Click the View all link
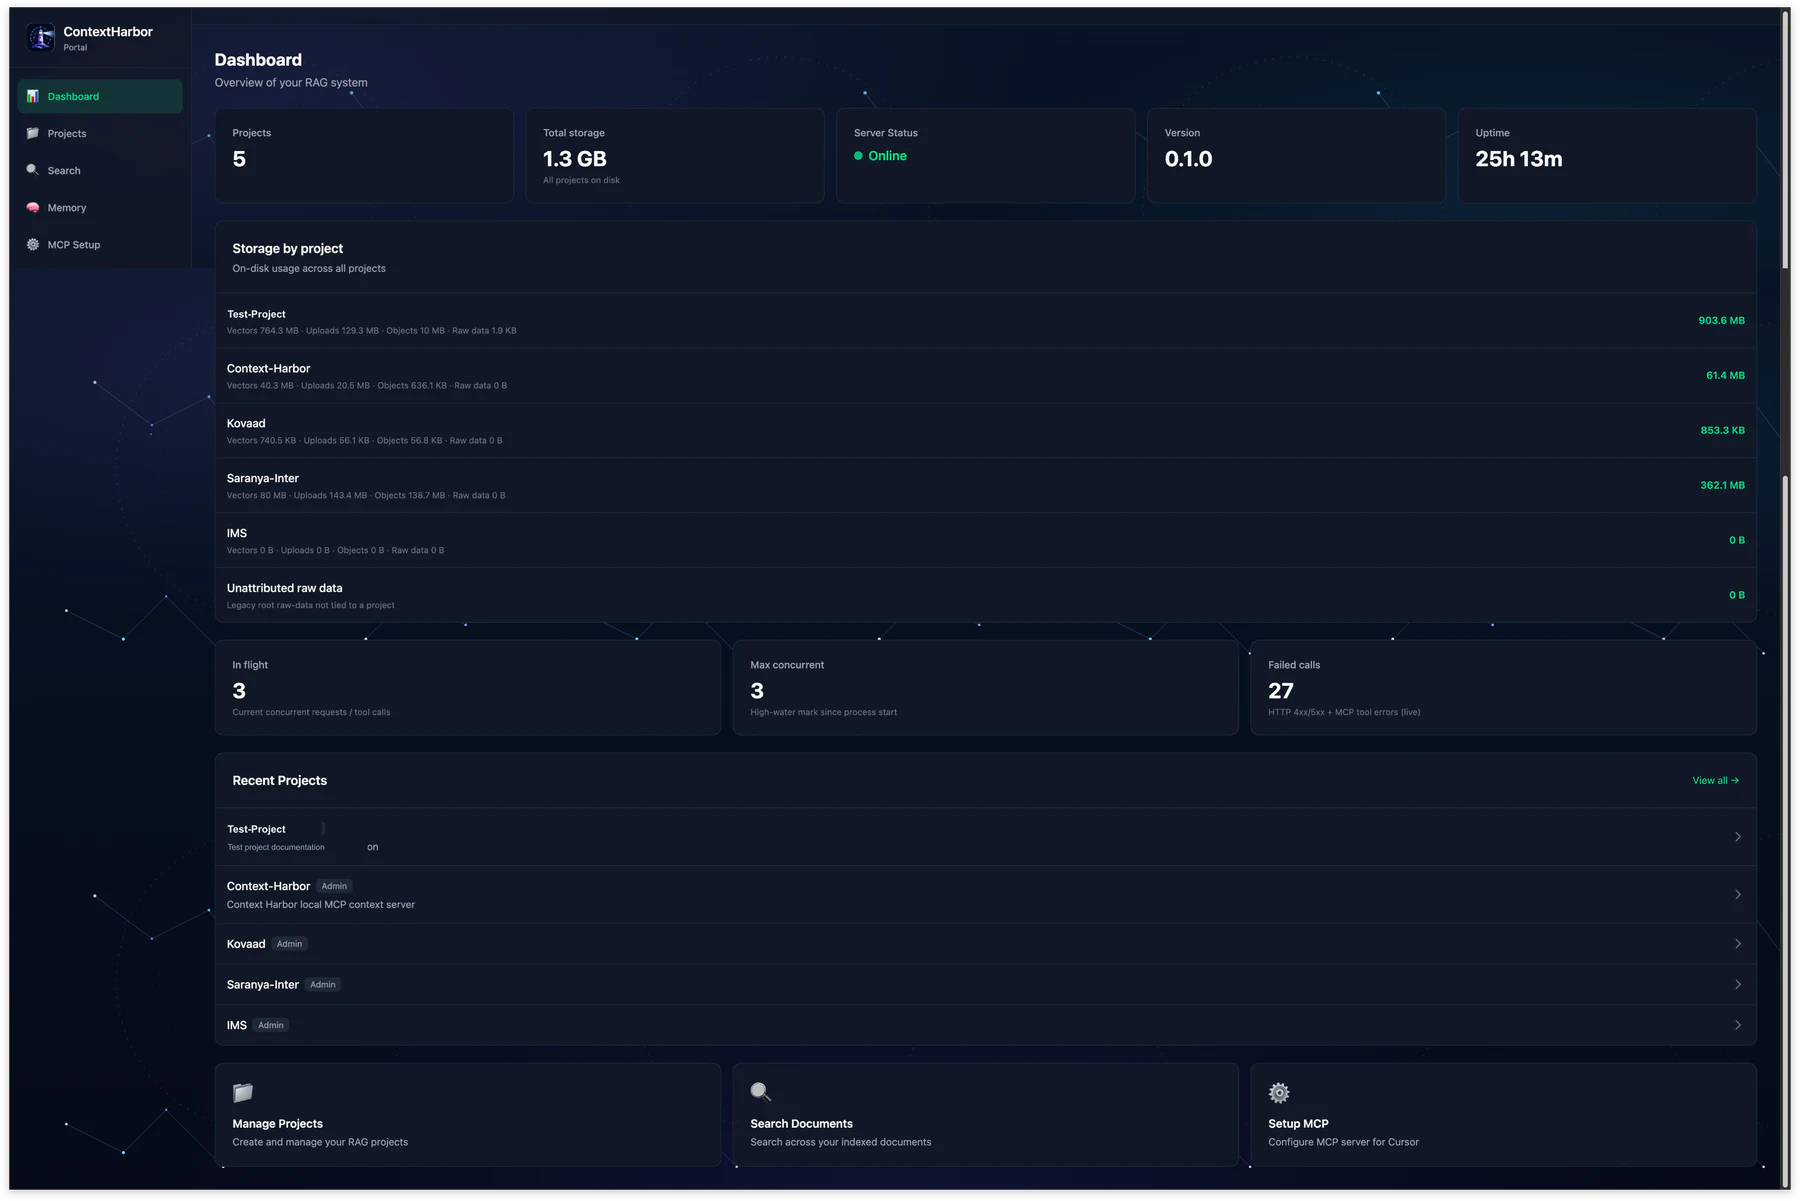 click(1715, 780)
